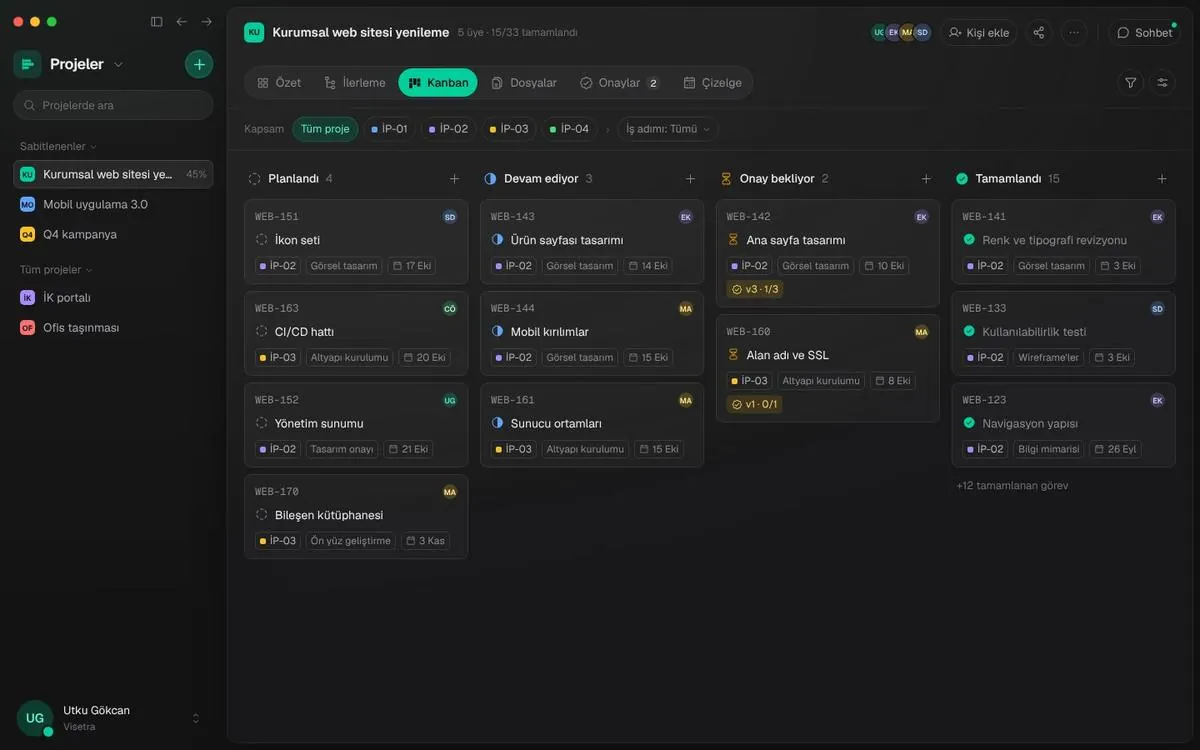Open the Onaylar tab
The image size is (1200, 750).
click(x=620, y=83)
